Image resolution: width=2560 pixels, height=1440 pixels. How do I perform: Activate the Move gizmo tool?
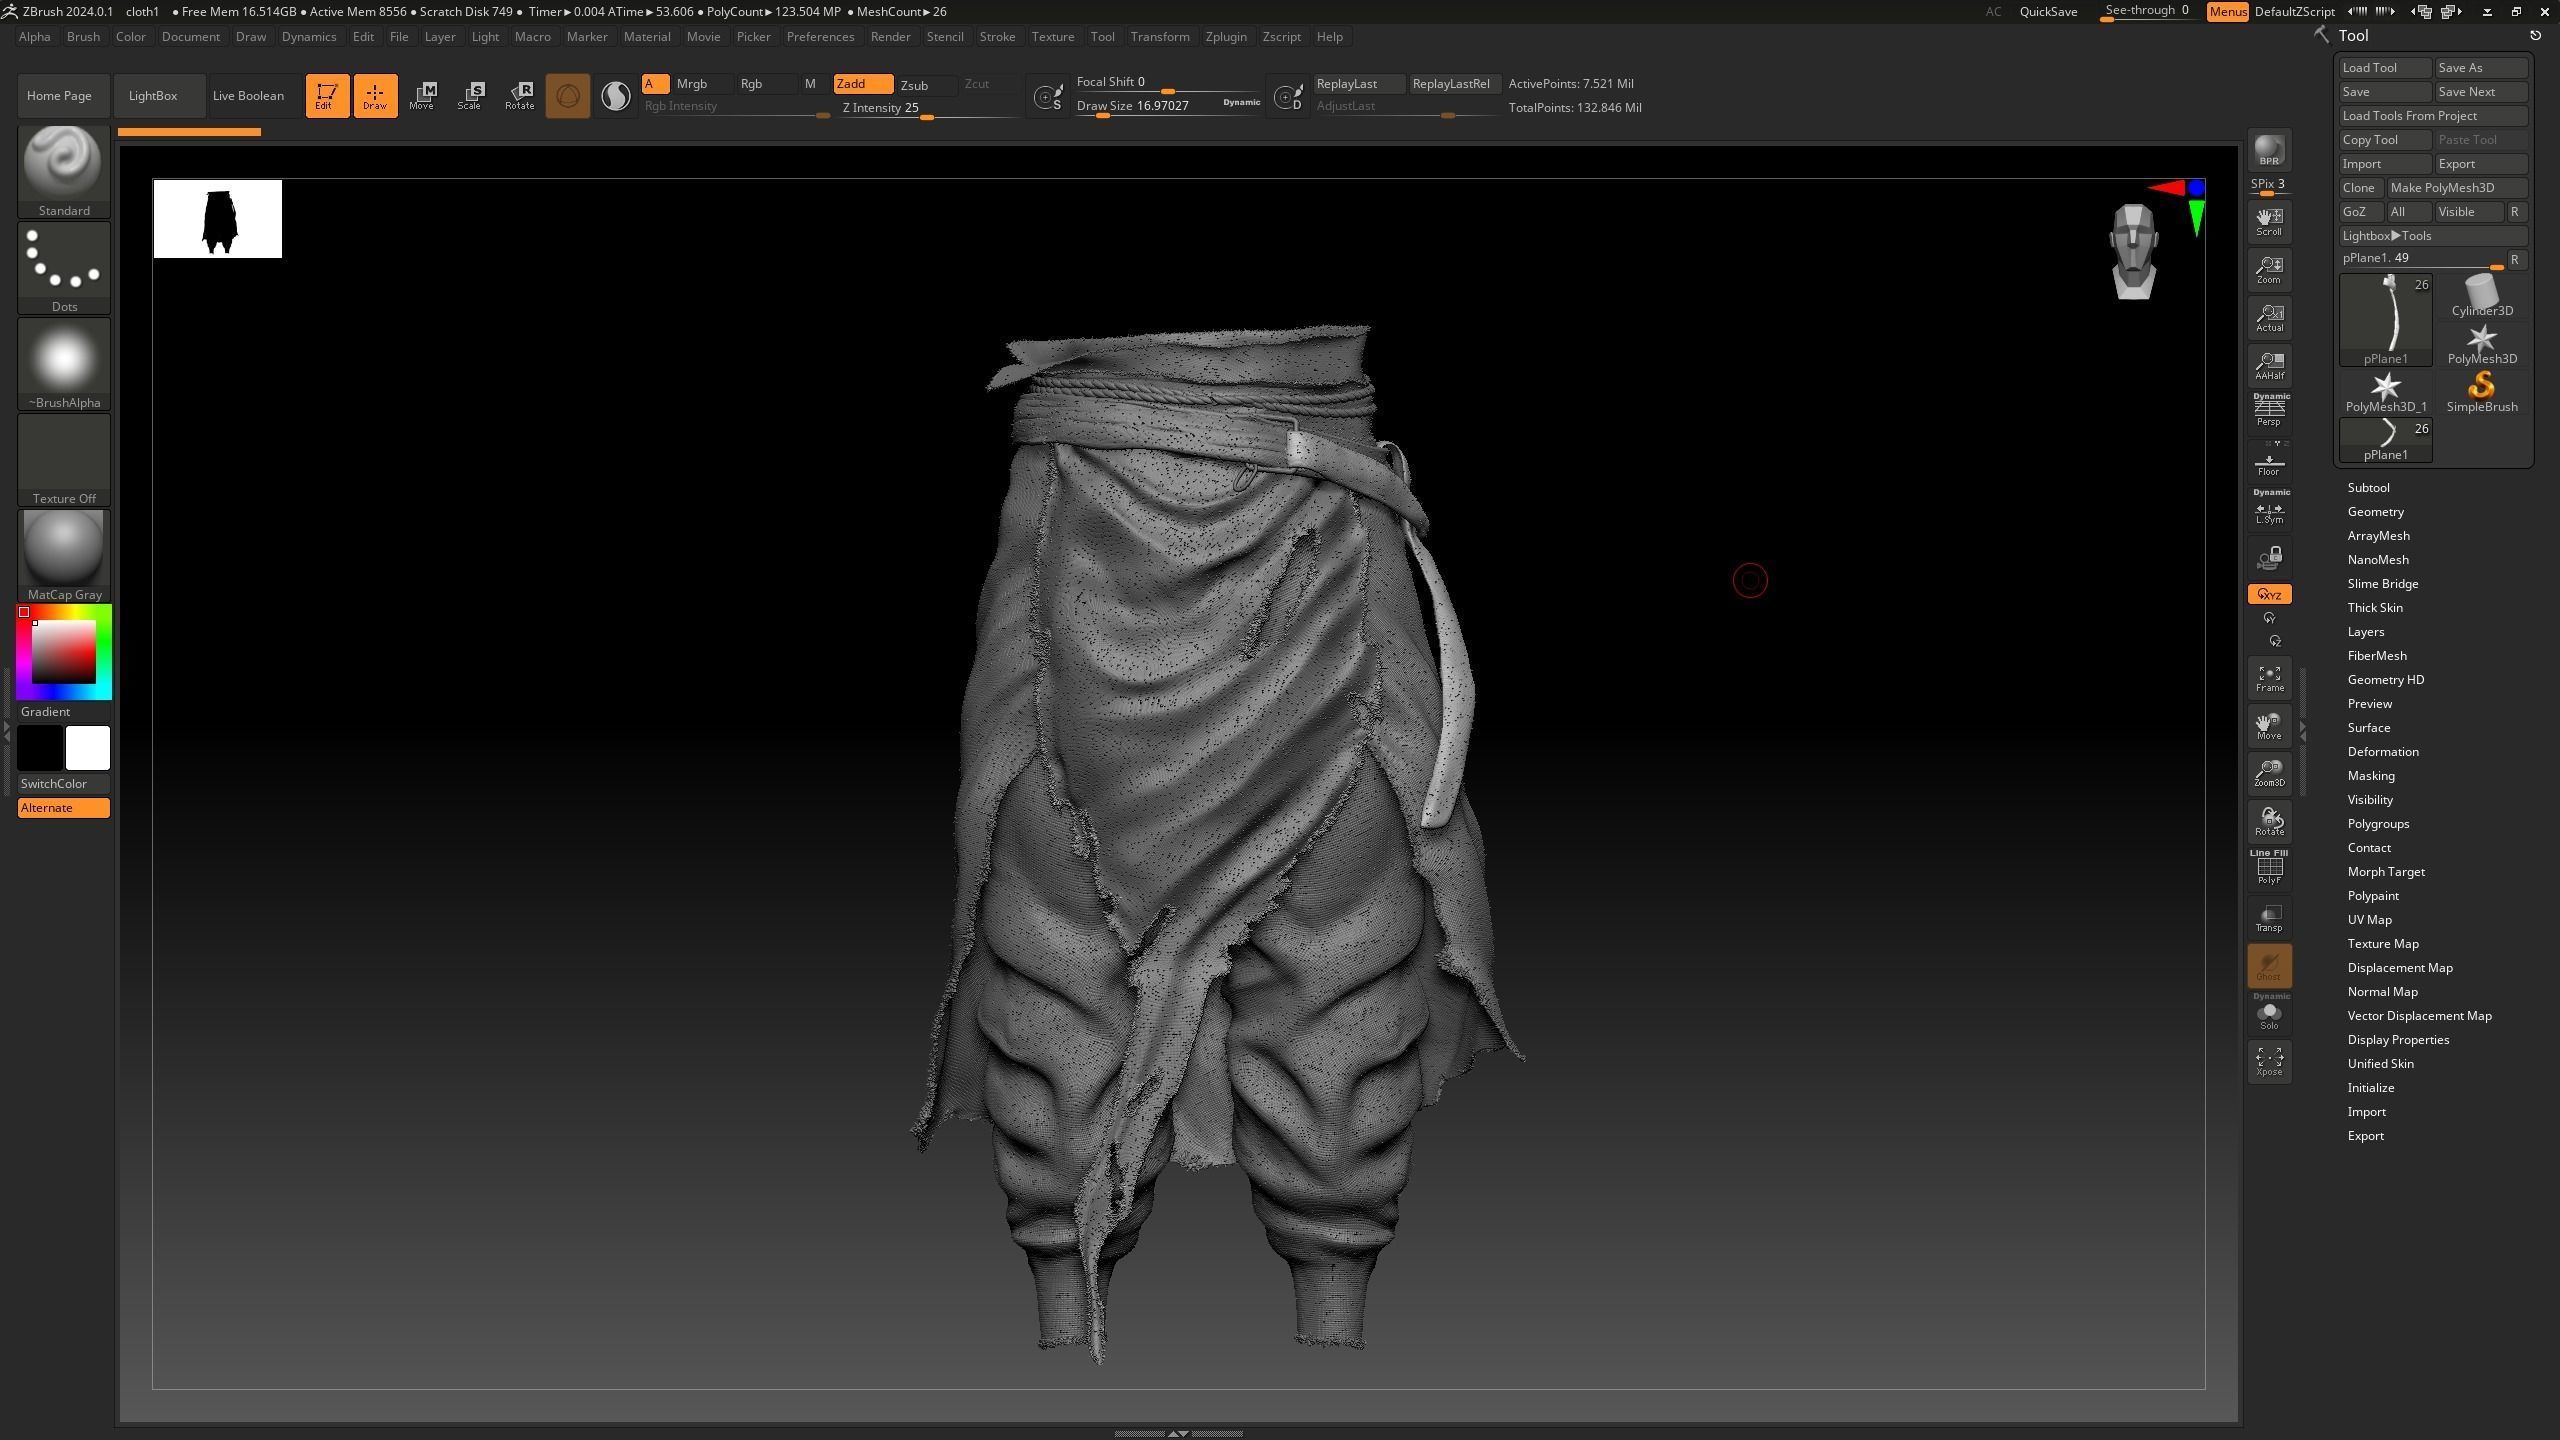(422, 96)
